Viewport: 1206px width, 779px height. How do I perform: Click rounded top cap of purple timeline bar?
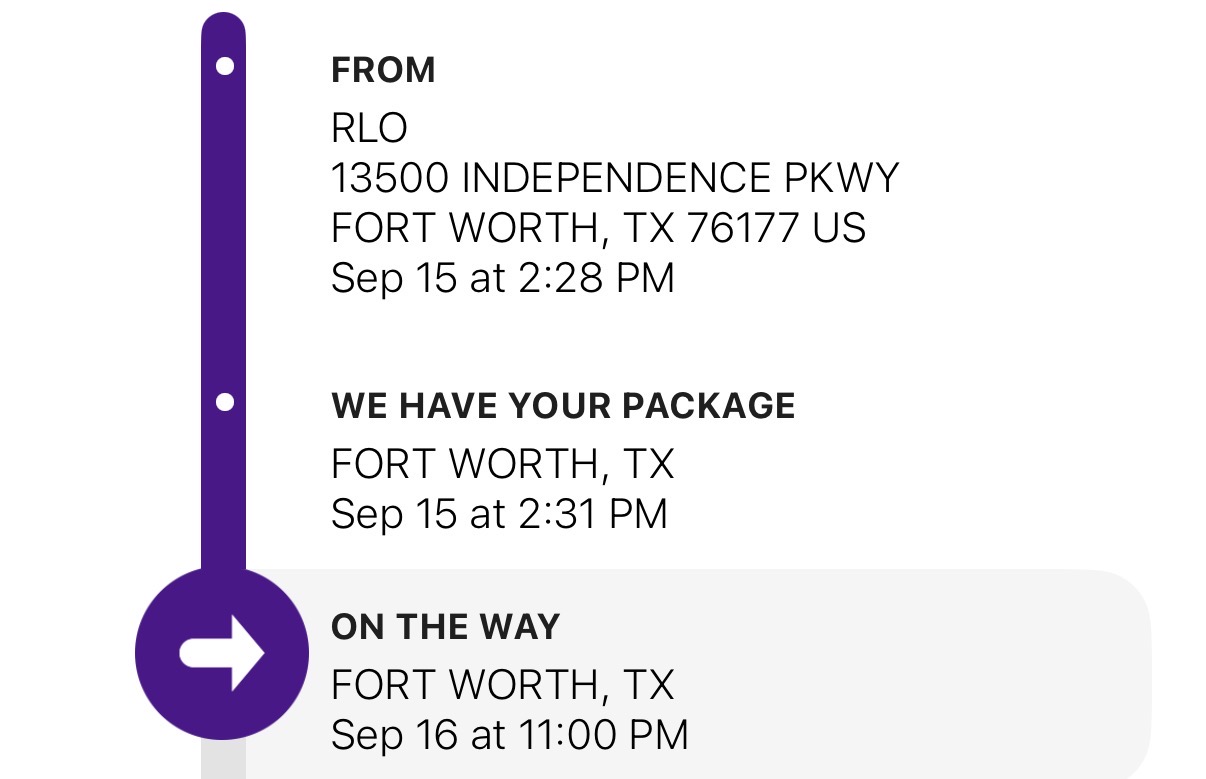[x=224, y=24]
